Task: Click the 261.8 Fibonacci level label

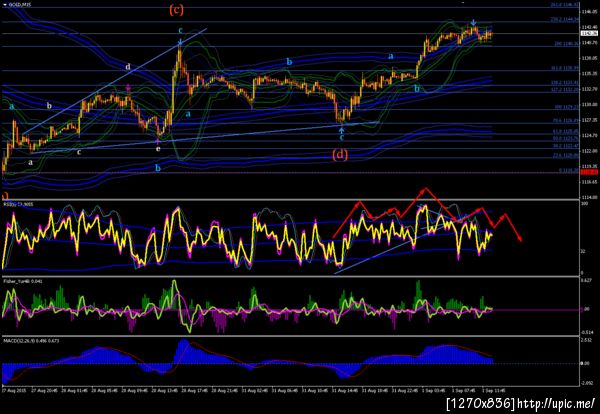Action: [x=564, y=5]
